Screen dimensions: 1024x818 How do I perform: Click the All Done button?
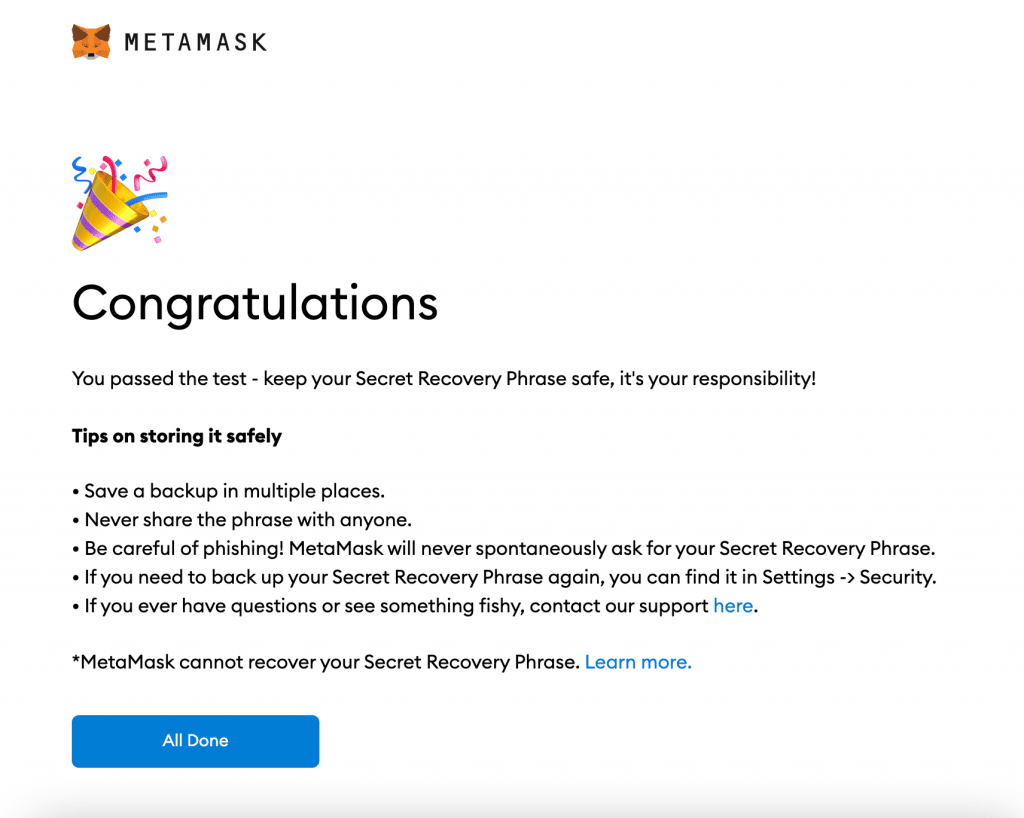point(195,741)
